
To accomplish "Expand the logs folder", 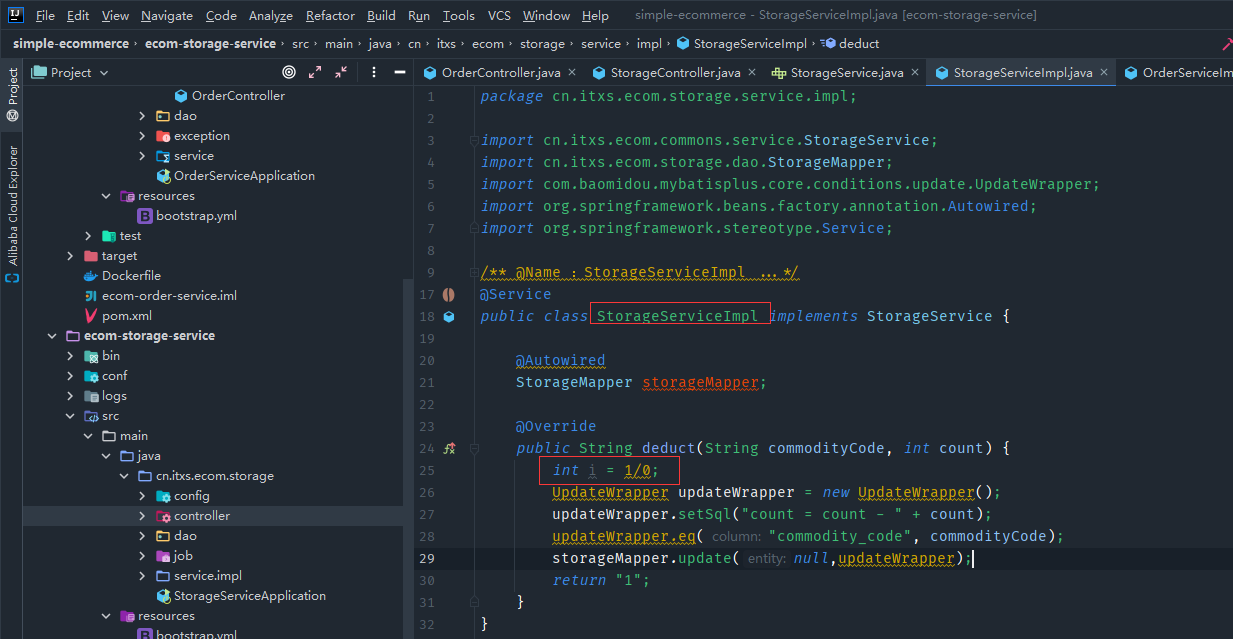I will (71, 395).
